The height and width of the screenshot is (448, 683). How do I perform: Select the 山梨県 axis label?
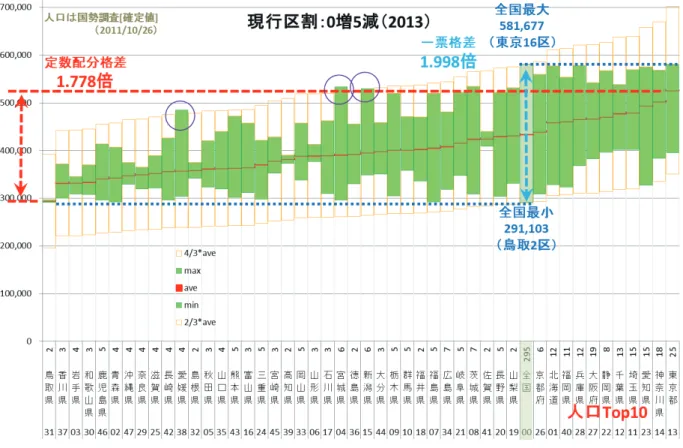click(x=514, y=387)
